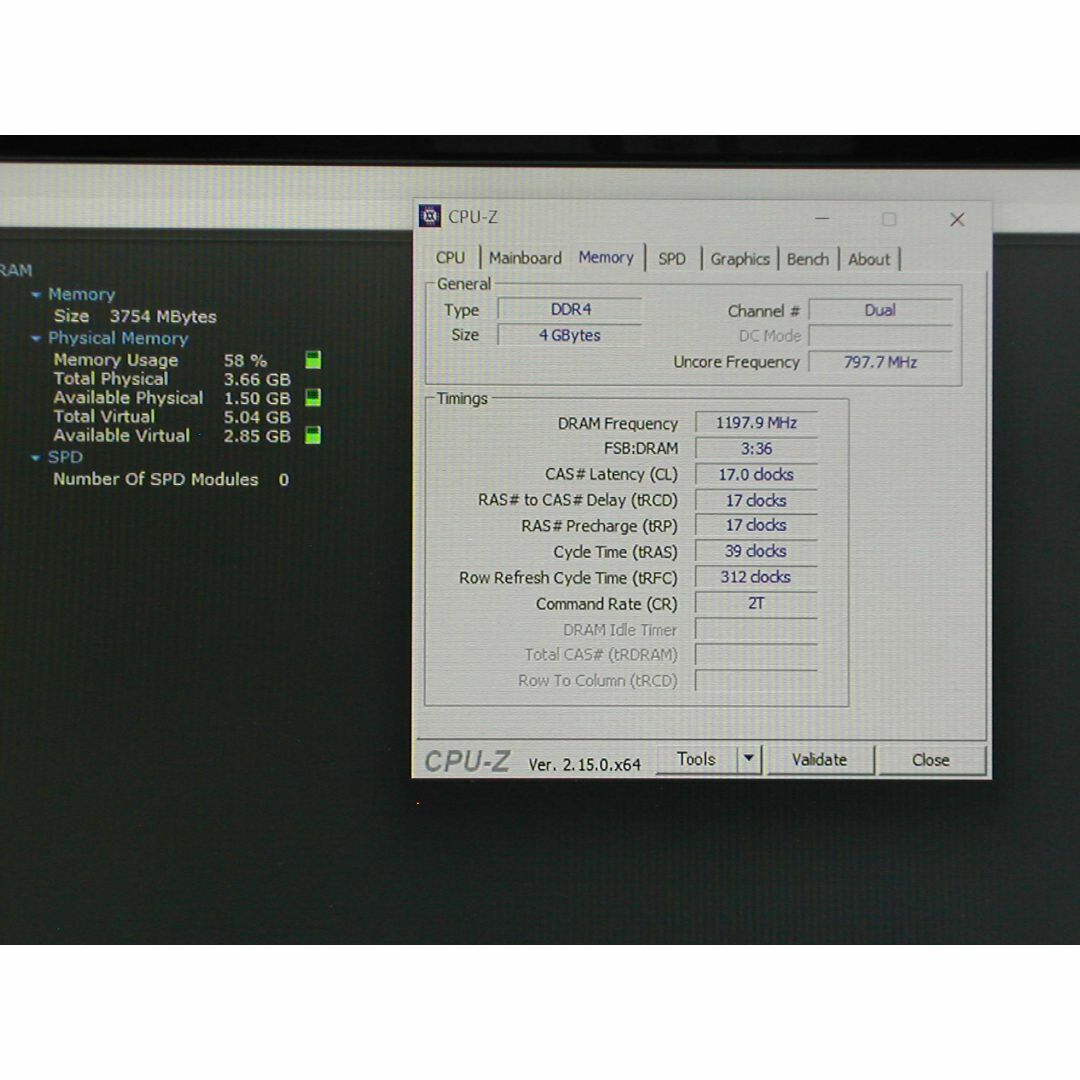Click the tRFC value 312 clocks

(x=756, y=577)
